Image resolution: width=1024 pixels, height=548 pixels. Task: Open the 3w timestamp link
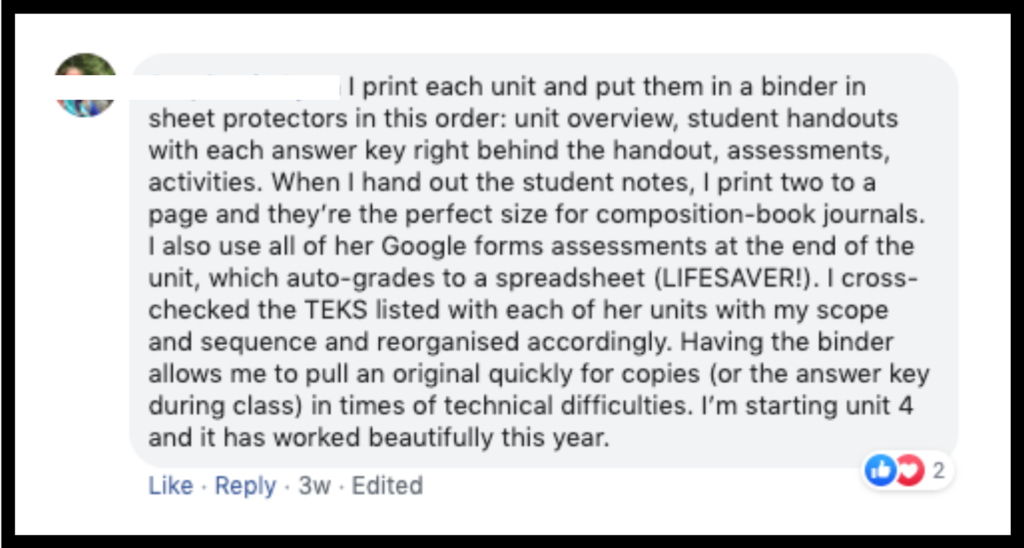315,486
